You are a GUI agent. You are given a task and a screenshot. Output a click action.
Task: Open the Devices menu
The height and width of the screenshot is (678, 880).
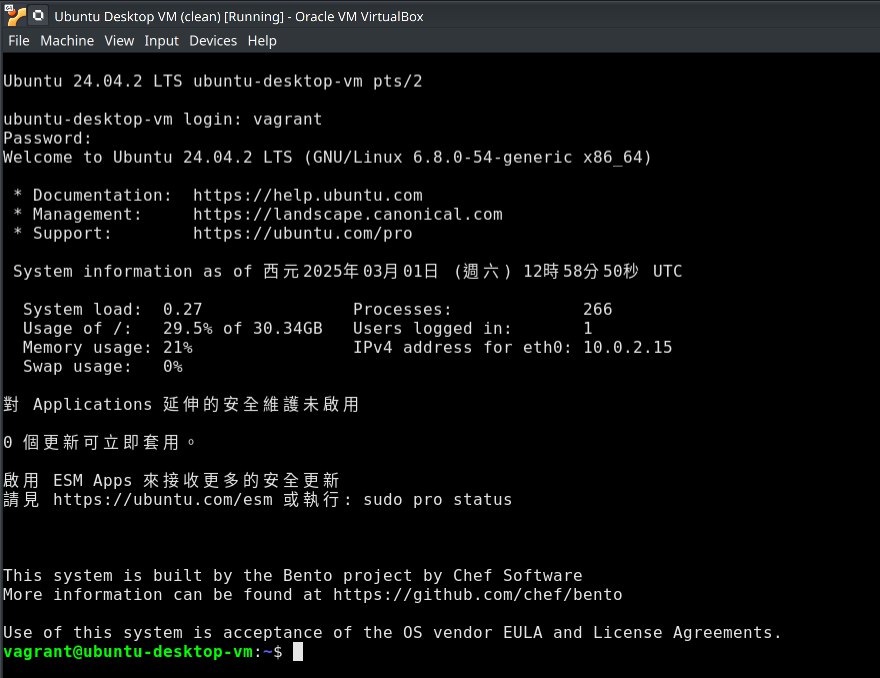pyautogui.click(x=213, y=41)
